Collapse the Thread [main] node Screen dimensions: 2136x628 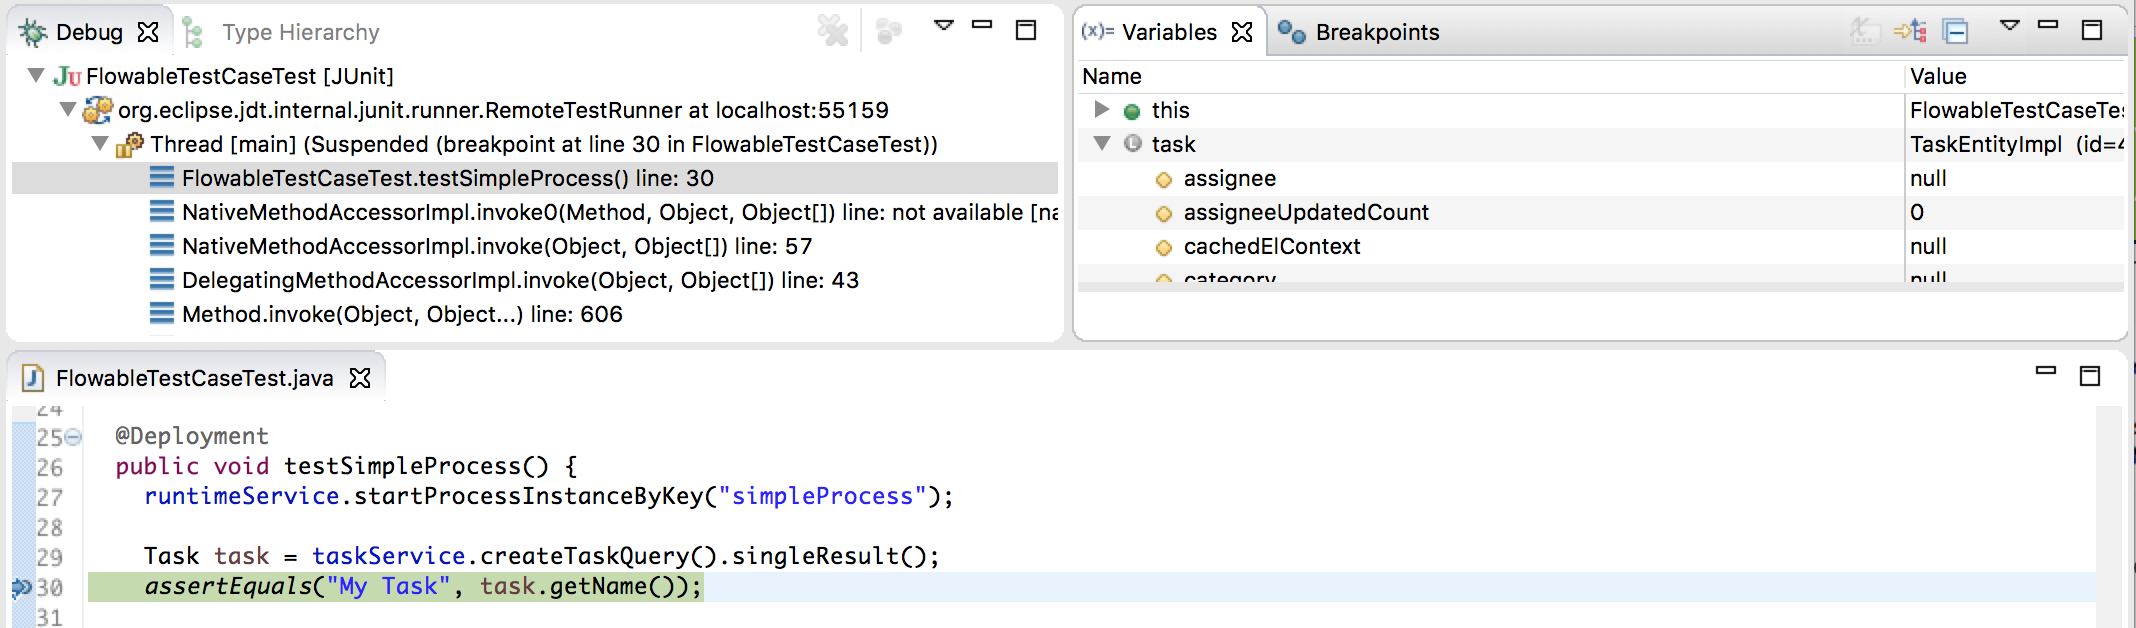(x=100, y=143)
